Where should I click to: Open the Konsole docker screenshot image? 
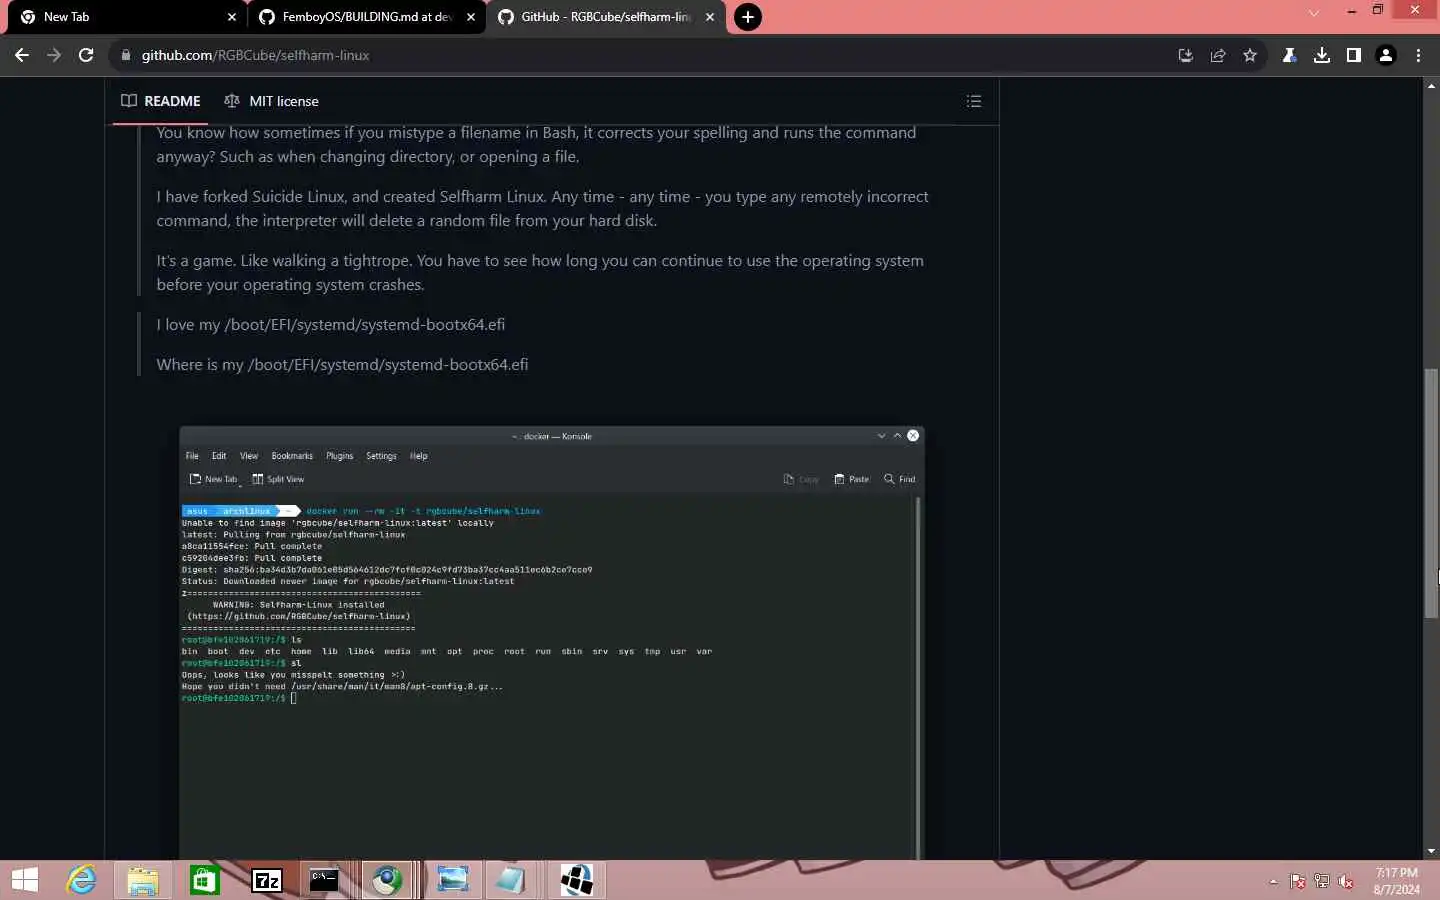(x=551, y=643)
